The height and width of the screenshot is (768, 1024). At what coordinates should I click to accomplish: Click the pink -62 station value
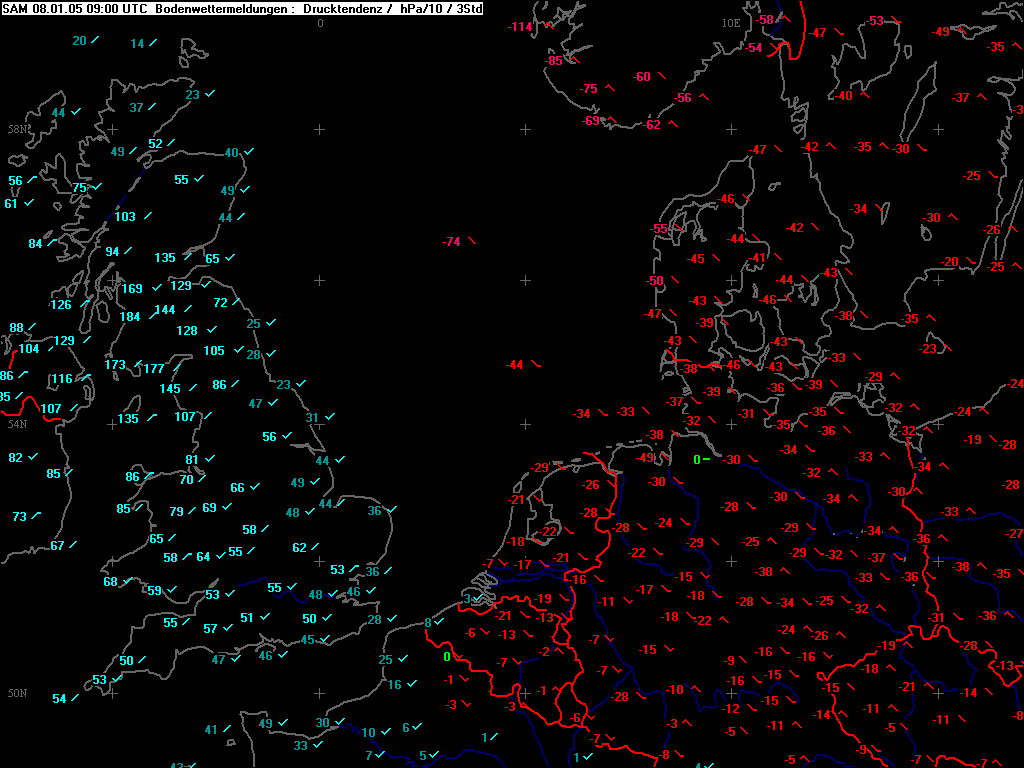pyautogui.click(x=651, y=125)
